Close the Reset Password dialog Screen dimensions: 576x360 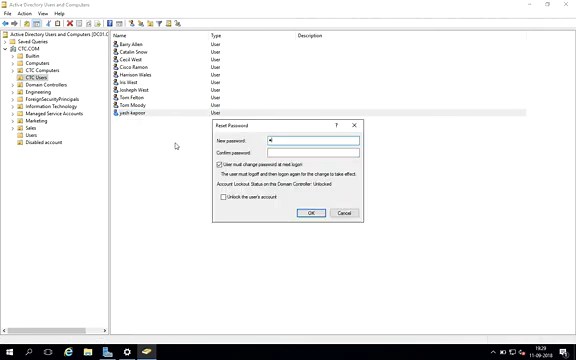(354, 125)
